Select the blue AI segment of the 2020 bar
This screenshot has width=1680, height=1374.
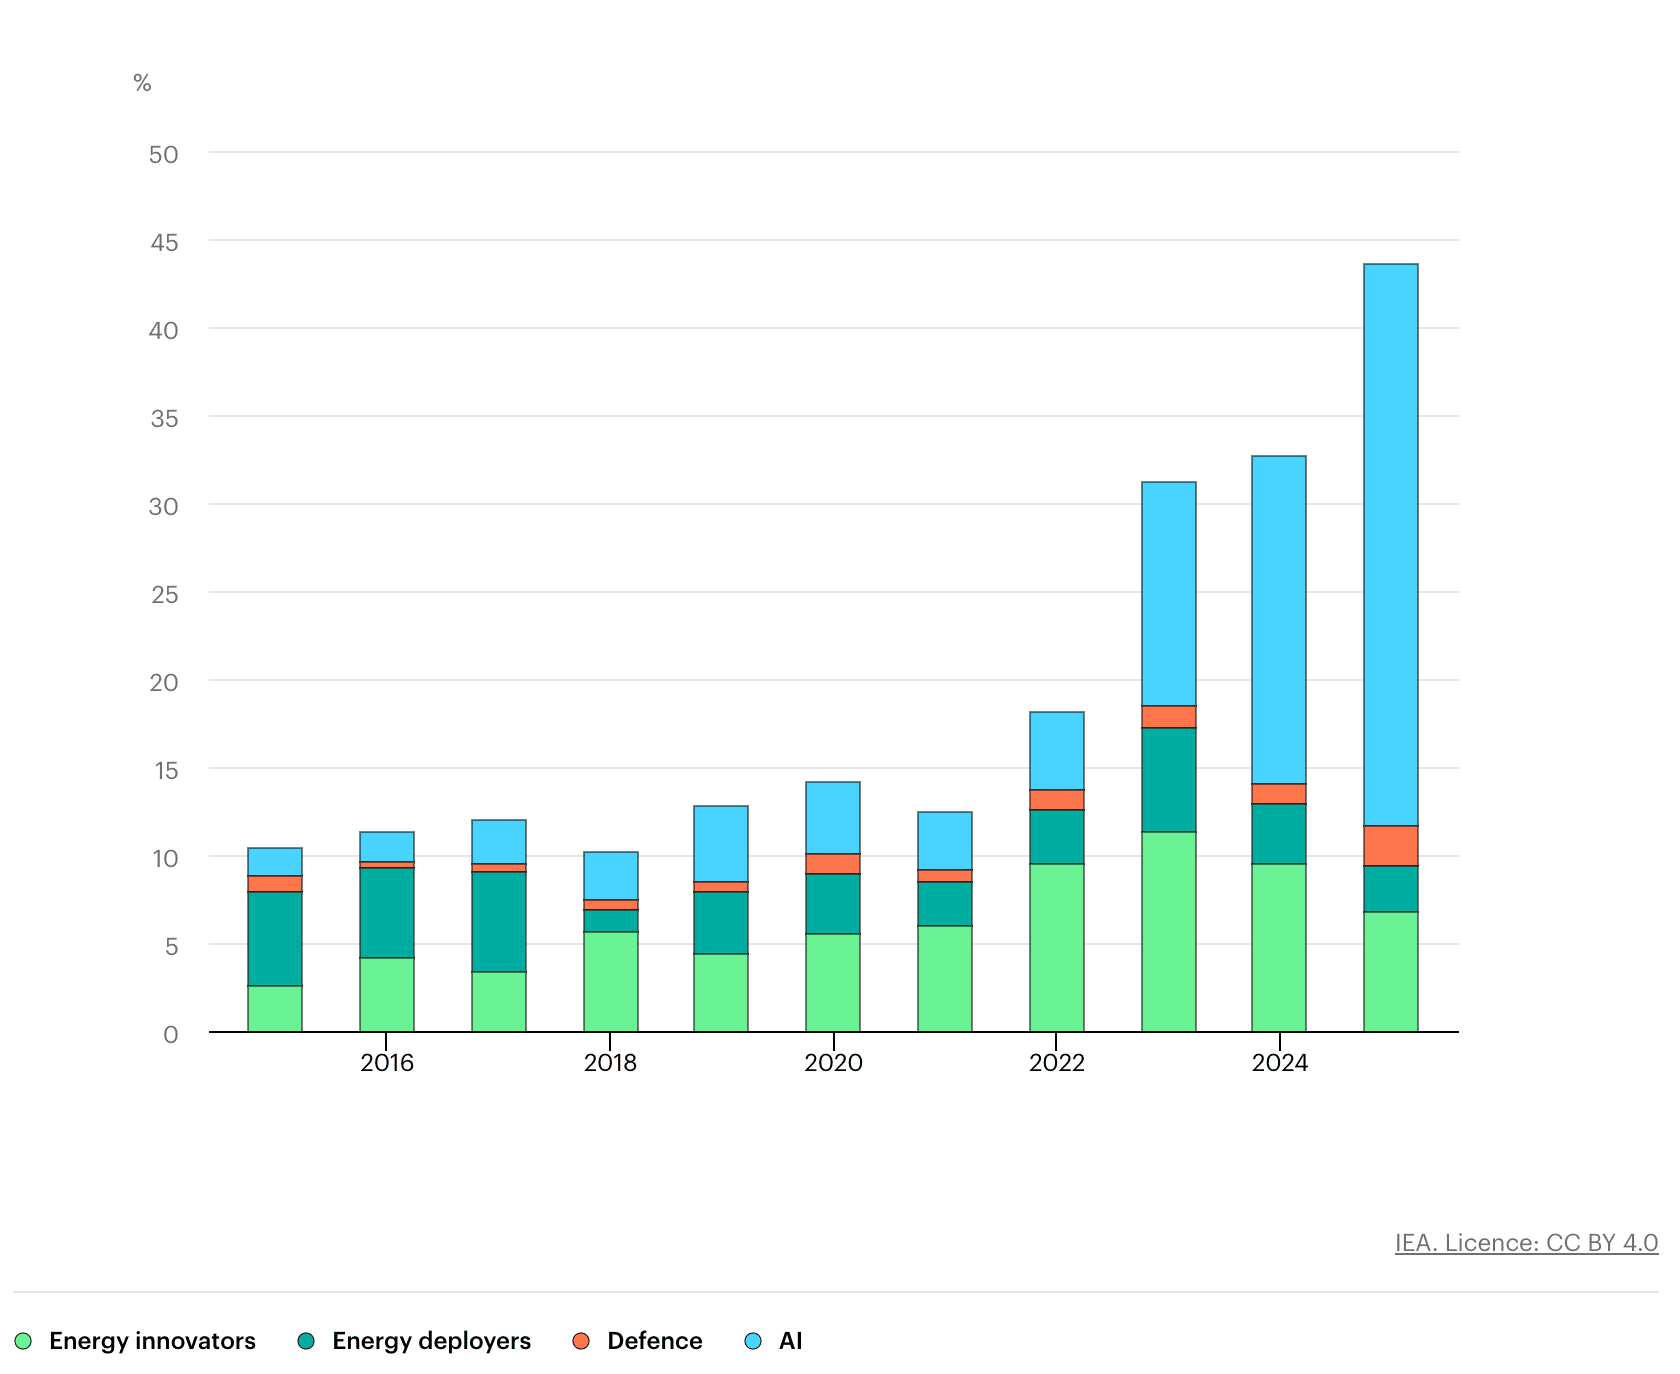point(833,818)
